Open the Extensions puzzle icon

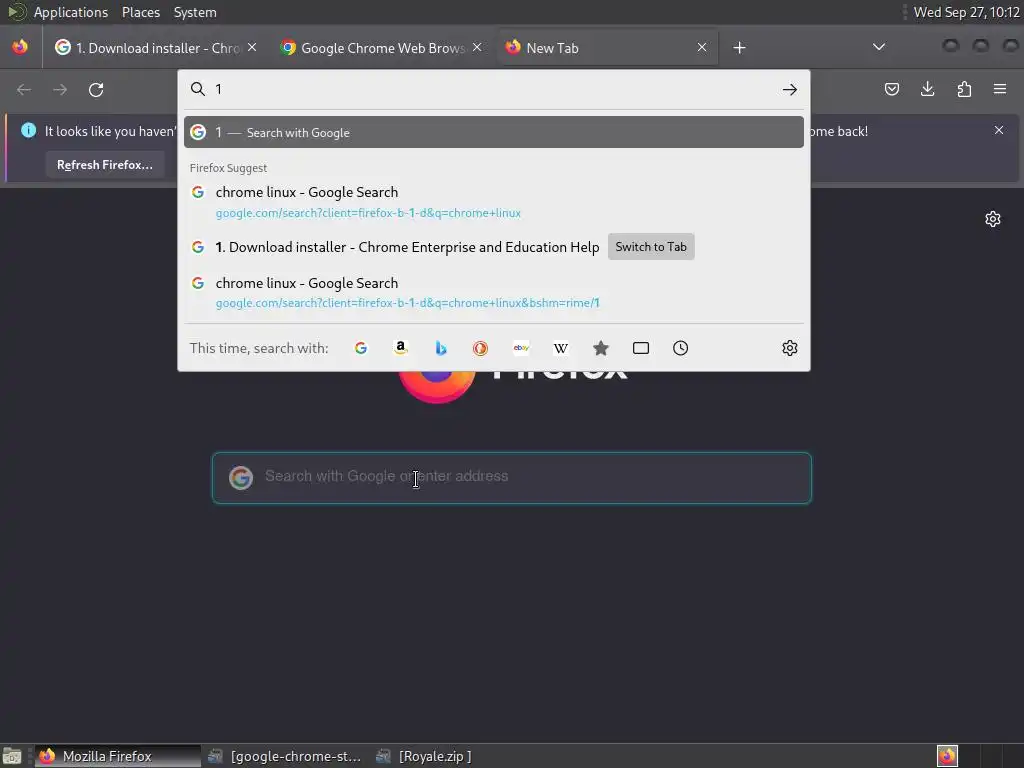click(x=964, y=89)
